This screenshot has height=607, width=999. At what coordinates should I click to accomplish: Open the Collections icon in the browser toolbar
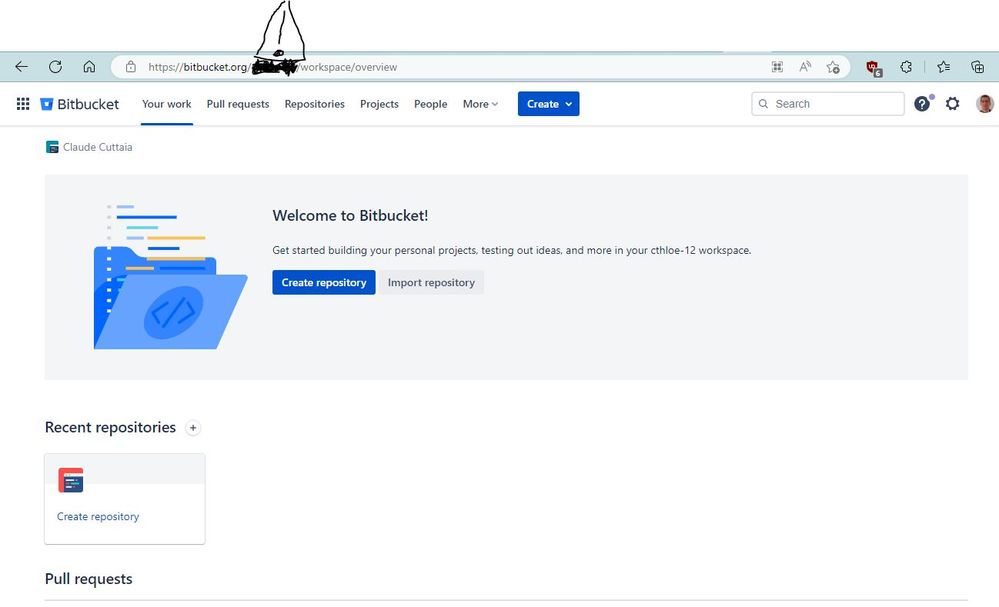click(977, 67)
